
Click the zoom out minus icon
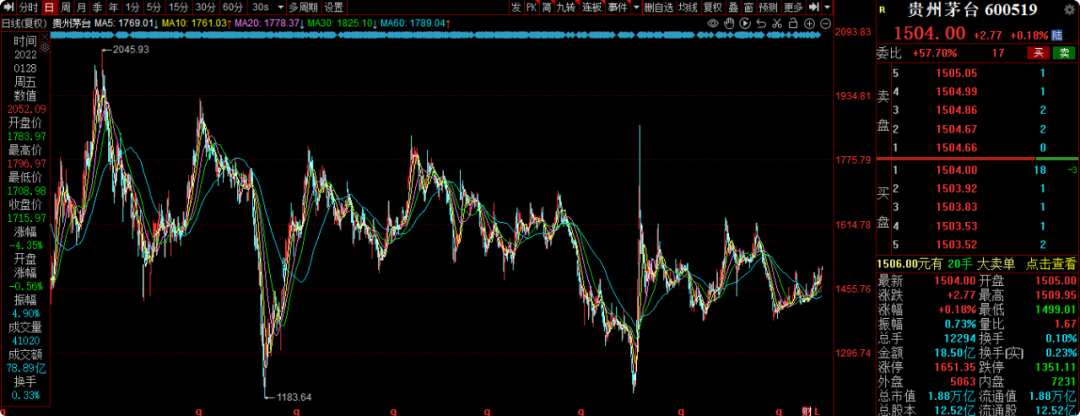(x=825, y=23)
